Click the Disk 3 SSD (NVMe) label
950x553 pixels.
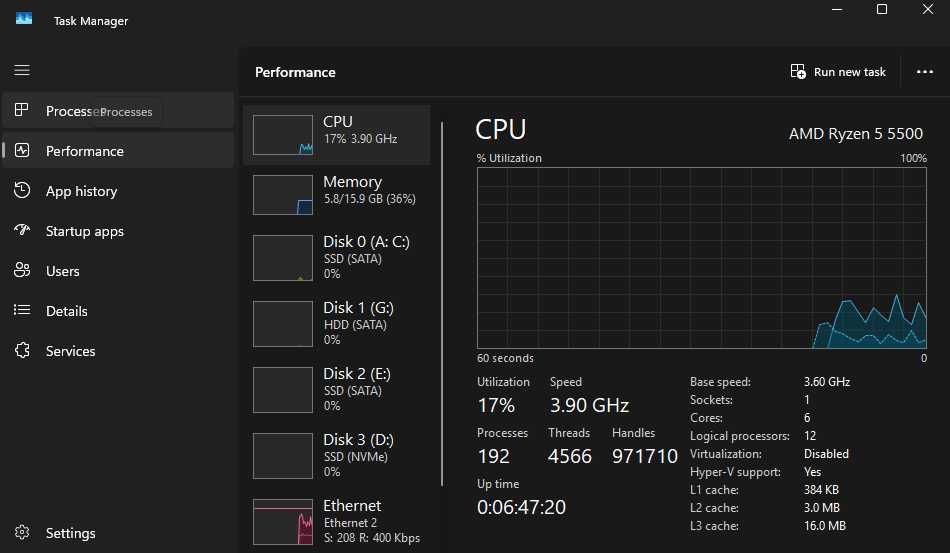[356, 457]
